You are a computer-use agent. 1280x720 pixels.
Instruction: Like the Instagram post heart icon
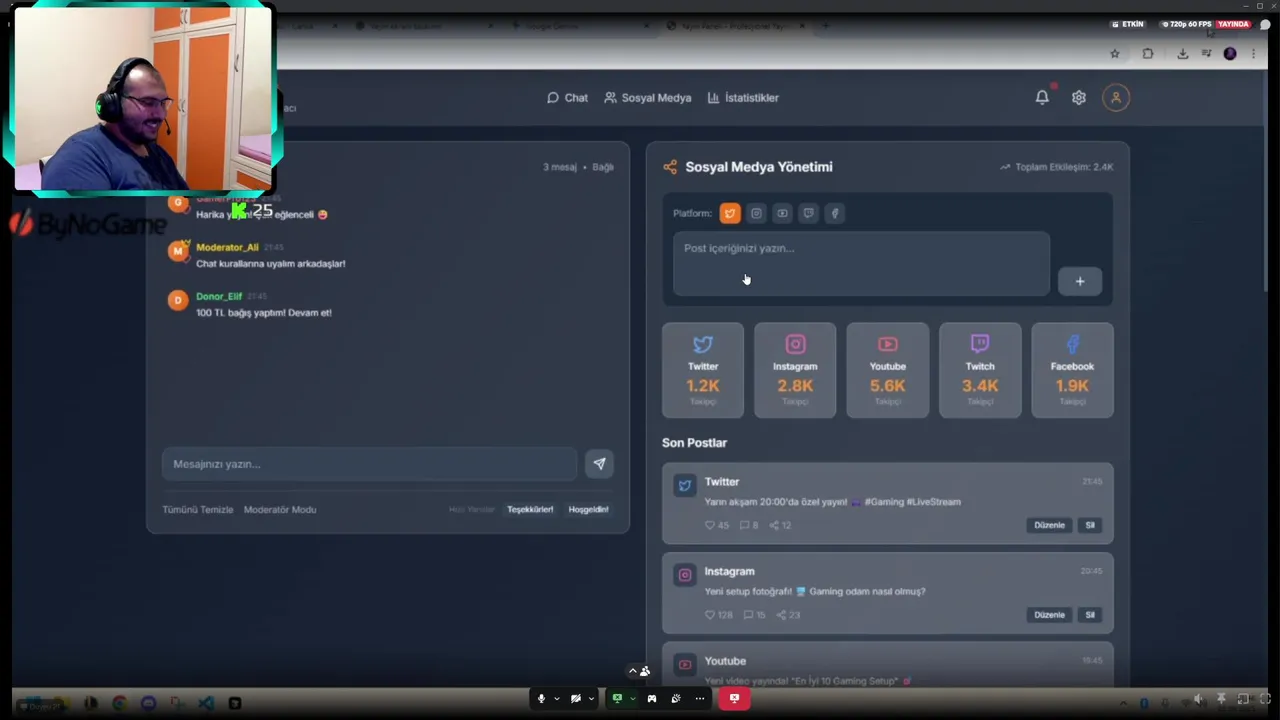pyautogui.click(x=710, y=615)
